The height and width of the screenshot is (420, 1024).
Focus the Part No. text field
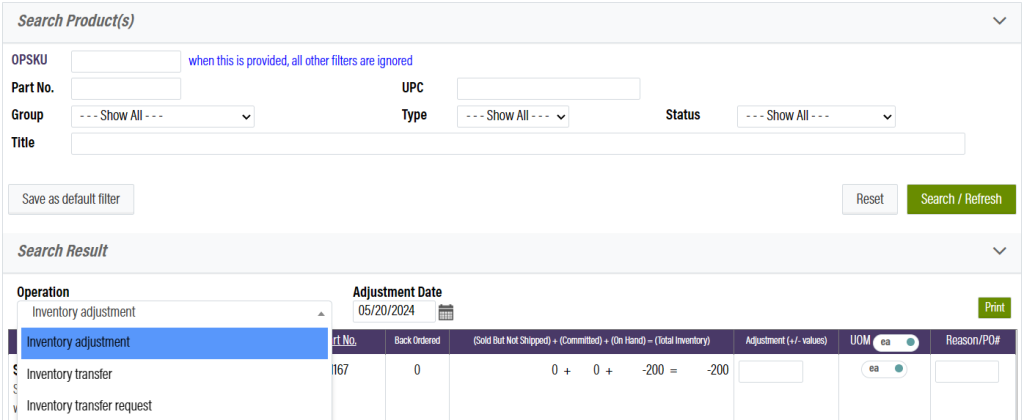pyautogui.click(x=126, y=88)
